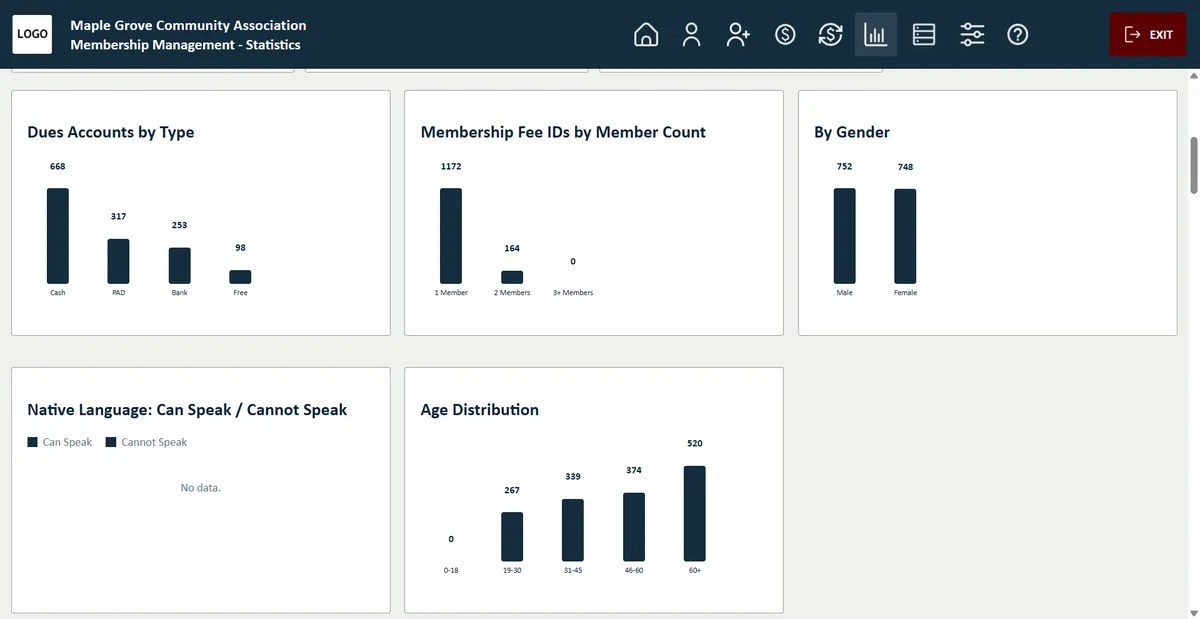
Task: Click the payment renewal cycle icon
Action: [830, 35]
